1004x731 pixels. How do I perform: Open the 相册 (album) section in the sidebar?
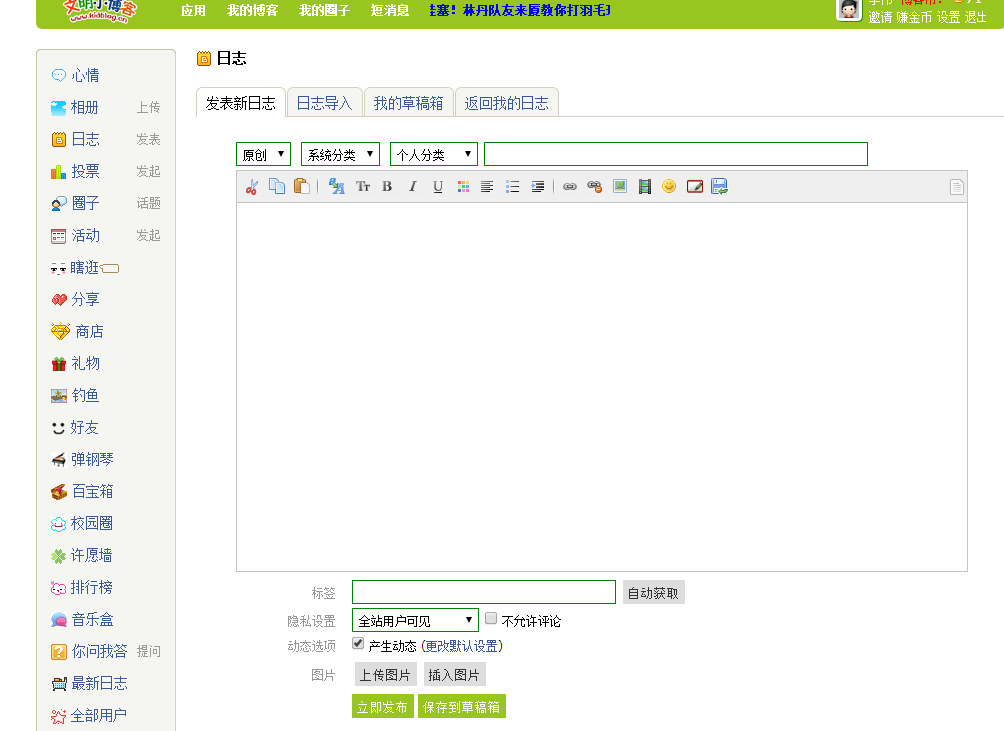84,107
